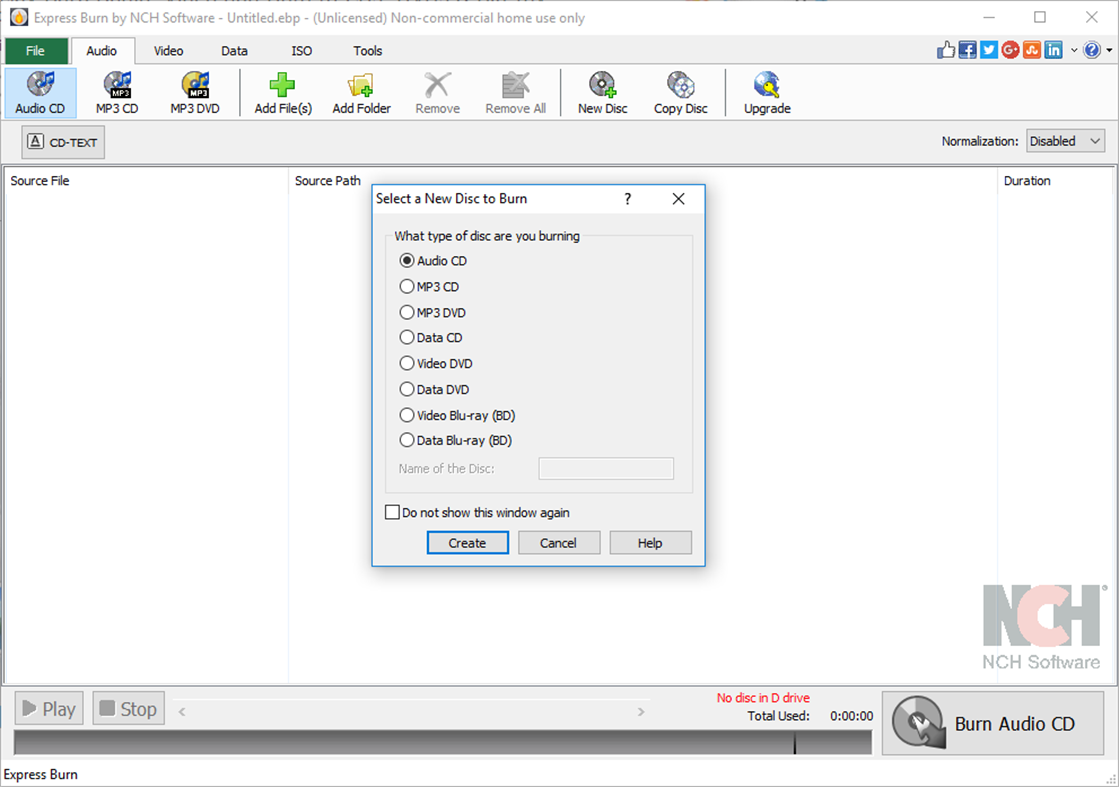Click the Facebook share icon

coord(967,48)
